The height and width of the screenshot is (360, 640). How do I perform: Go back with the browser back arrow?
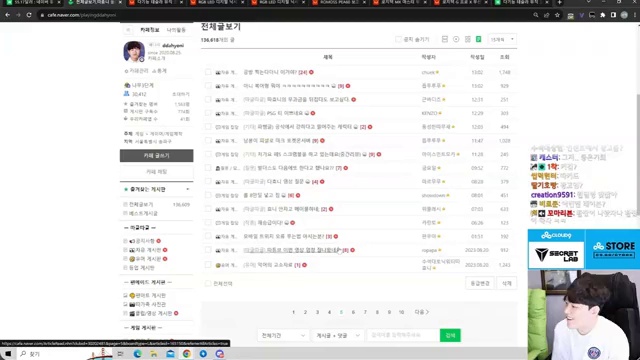pyautogui.click(x=7, y=15)
